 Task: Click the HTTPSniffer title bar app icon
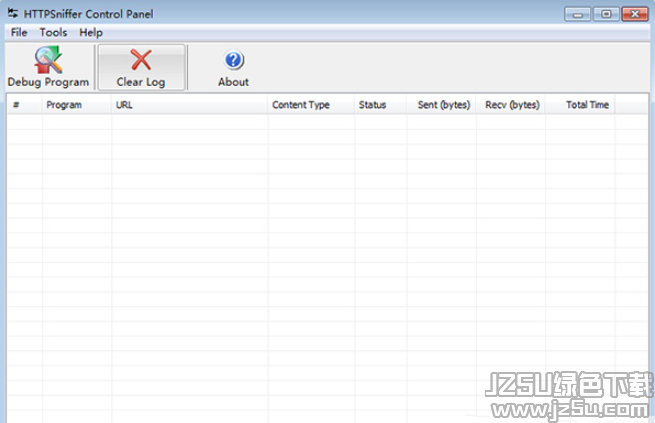click(x=13, y=13)
